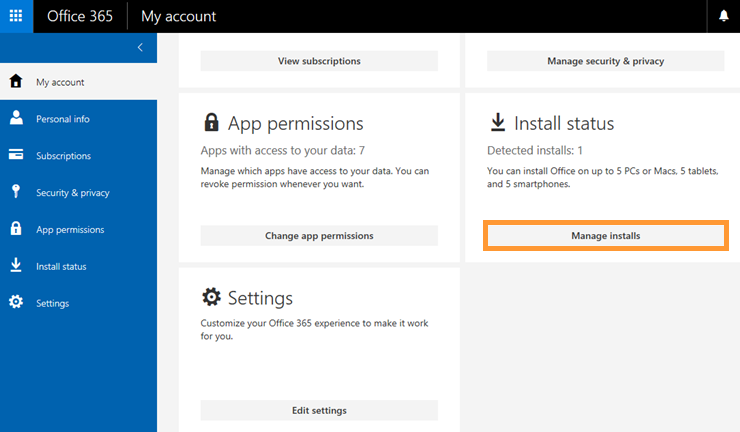Click Manage security & privacy button

[605, 61]
